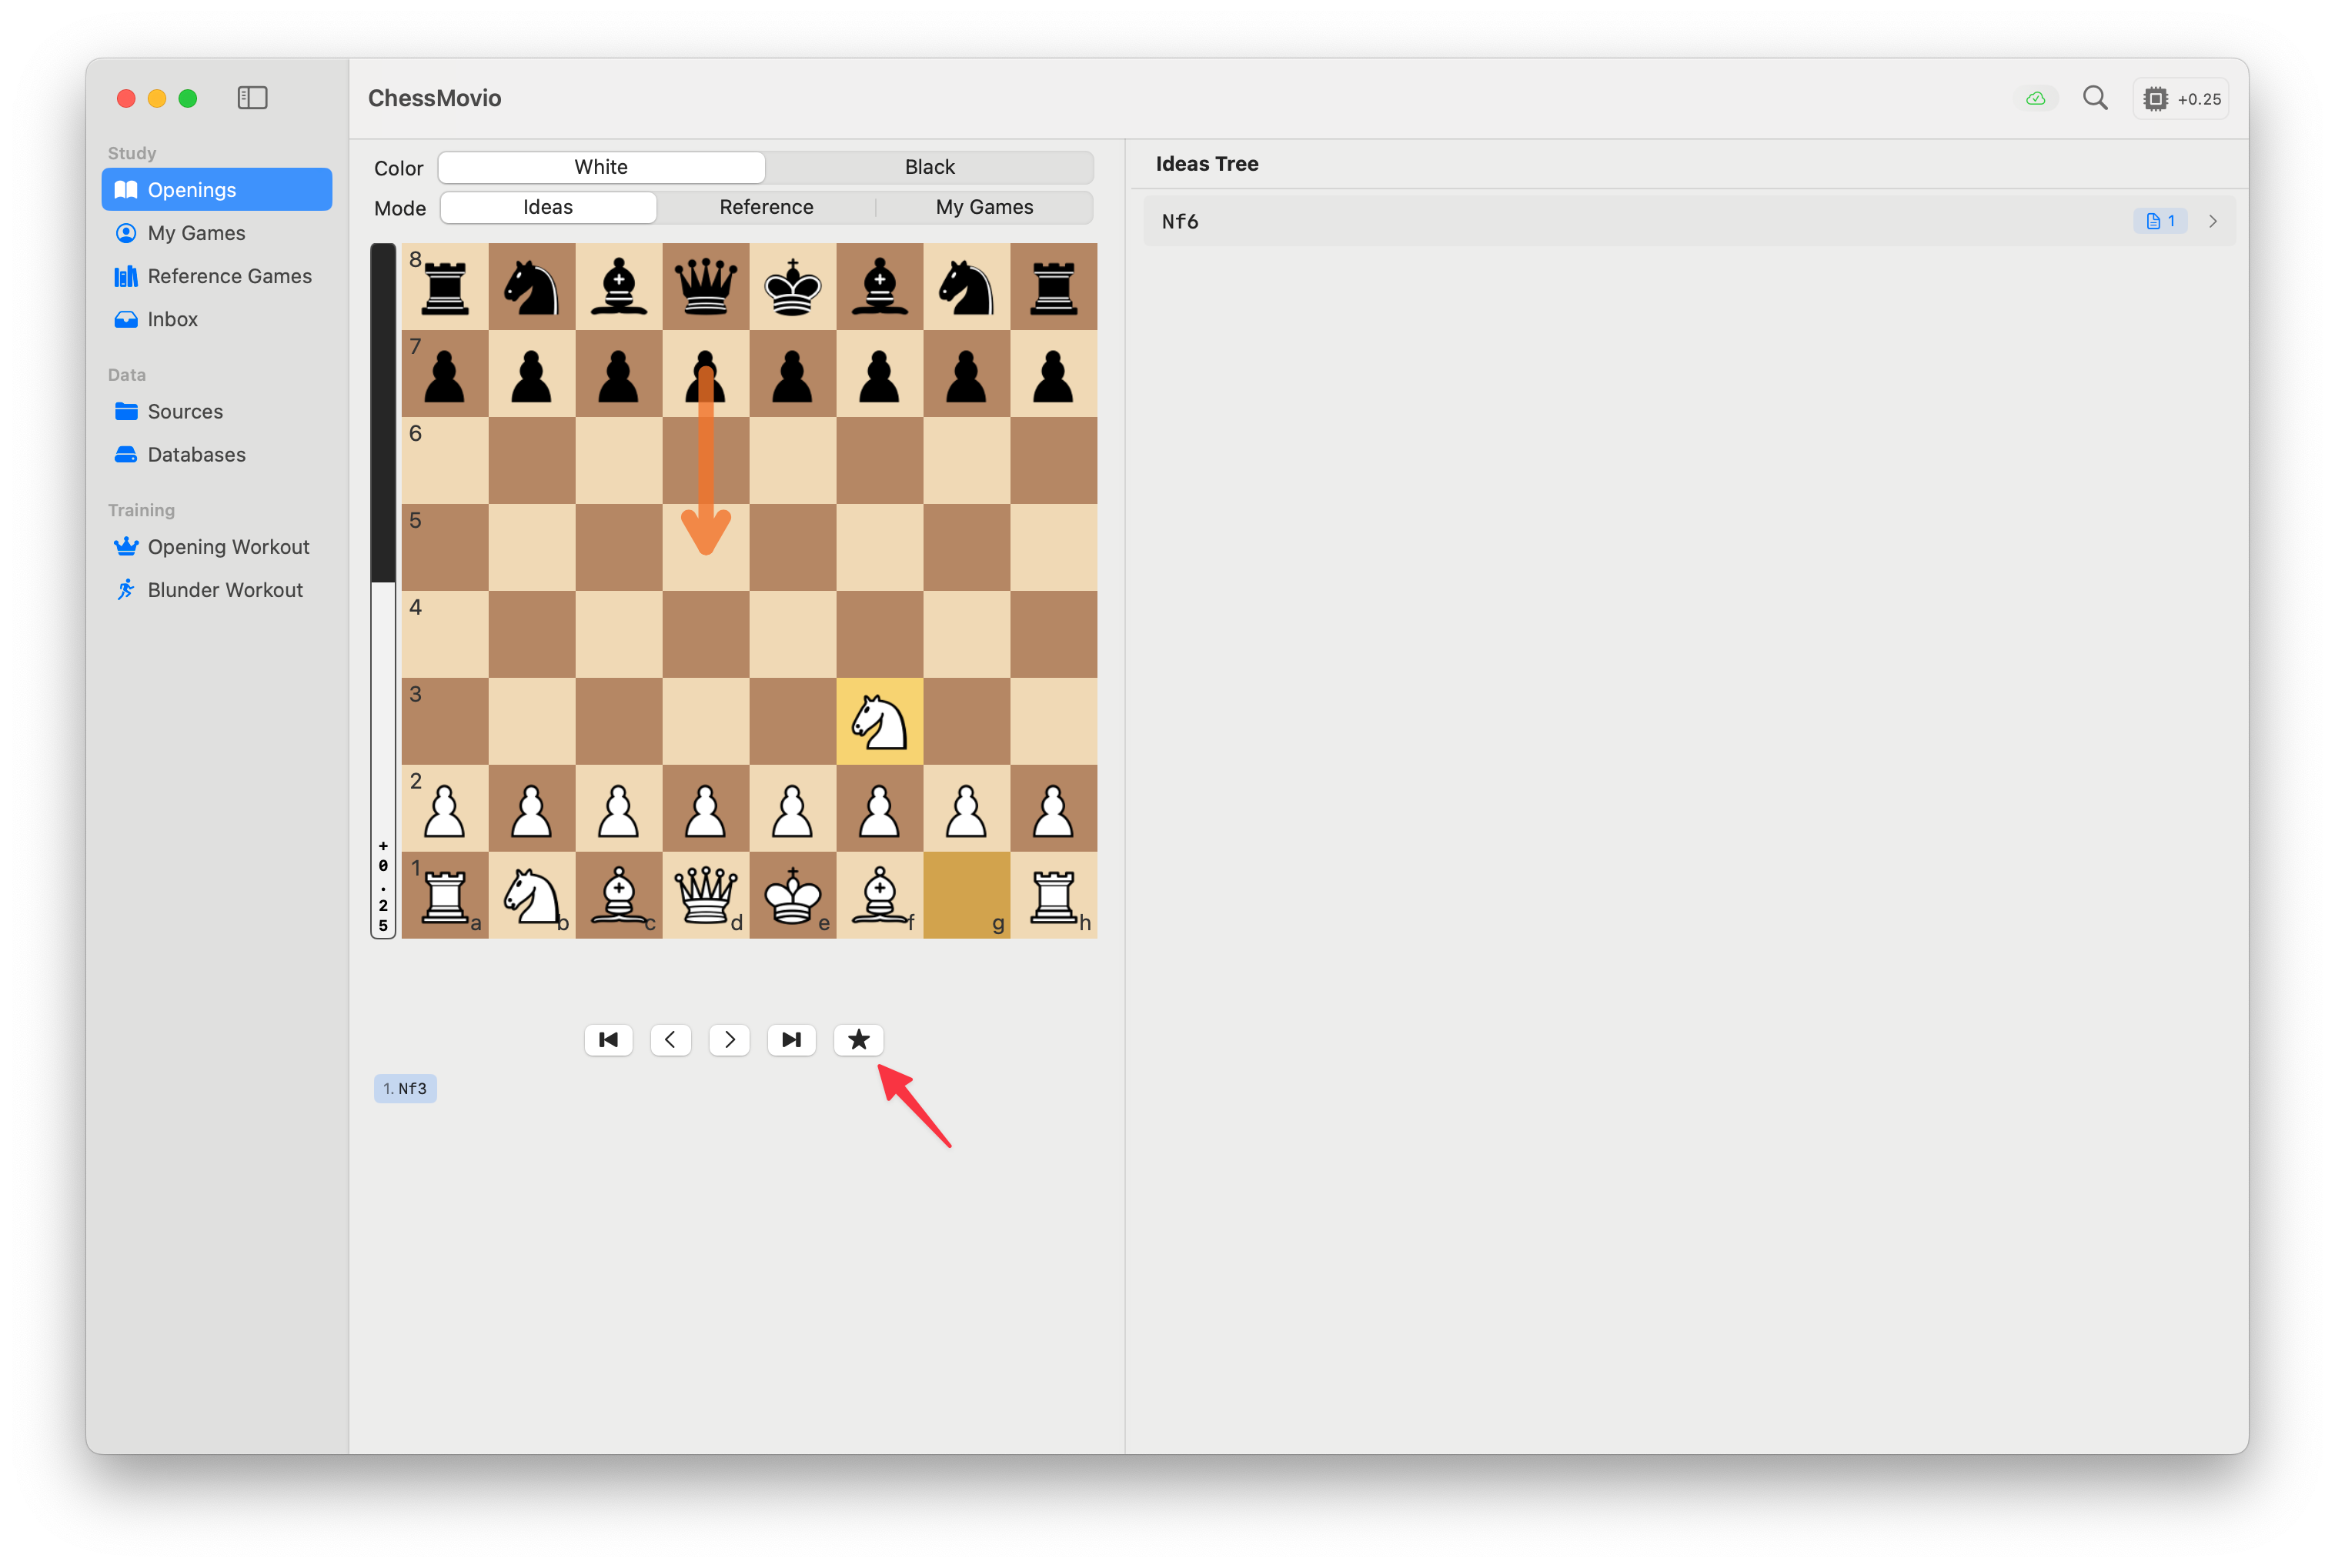Start an Opening Workout
This screenshot has height=1568, width=2335.
(228, 546)
